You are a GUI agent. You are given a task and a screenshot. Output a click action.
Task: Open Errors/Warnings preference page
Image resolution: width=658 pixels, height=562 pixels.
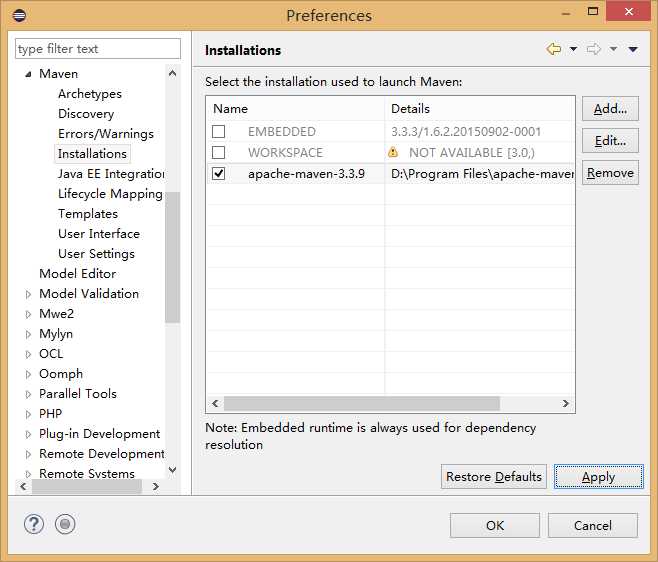[106, 133]
